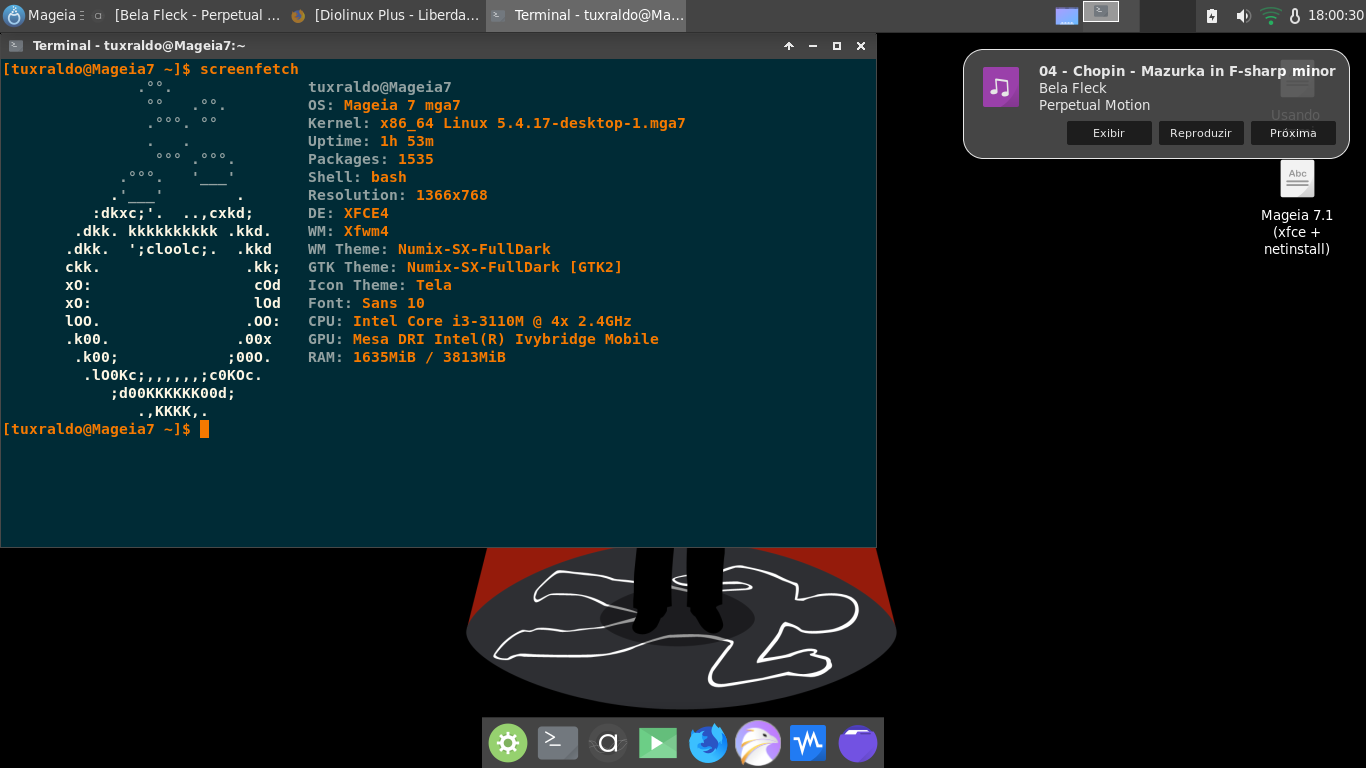This screenshot has height=768, width=1366.
Task: Skip to next track with Próxima
Action: [x=1293, y=133]
